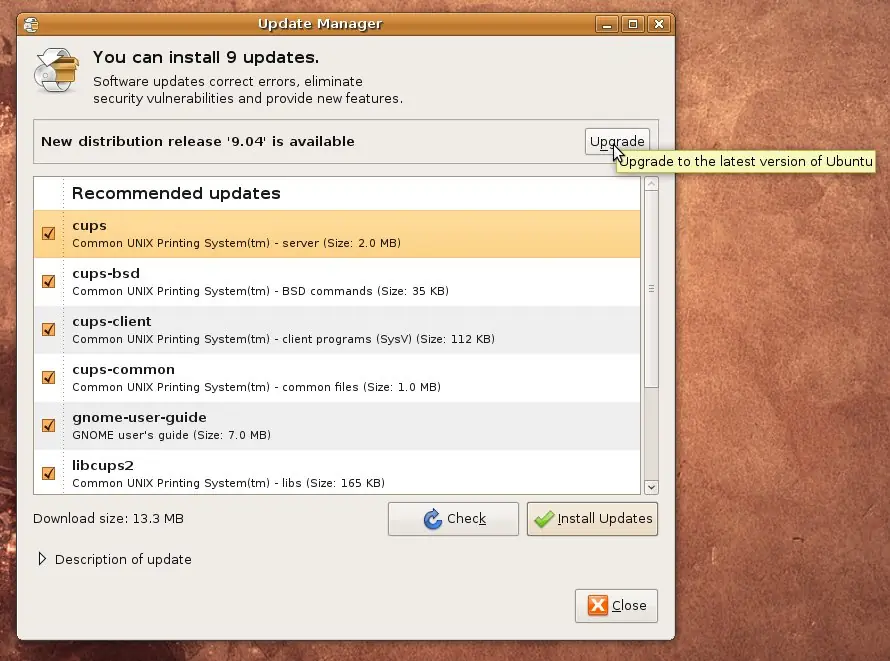Maximize the Update Manager window
The height and width of the screenshot is (661, 890).
633,24
